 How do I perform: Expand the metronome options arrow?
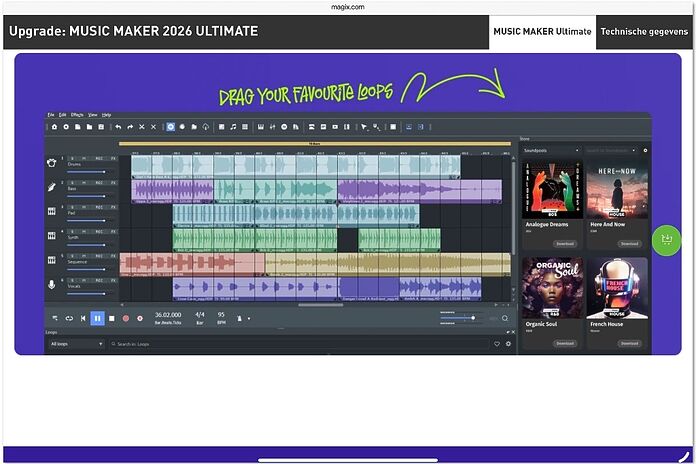coord(249,319)
